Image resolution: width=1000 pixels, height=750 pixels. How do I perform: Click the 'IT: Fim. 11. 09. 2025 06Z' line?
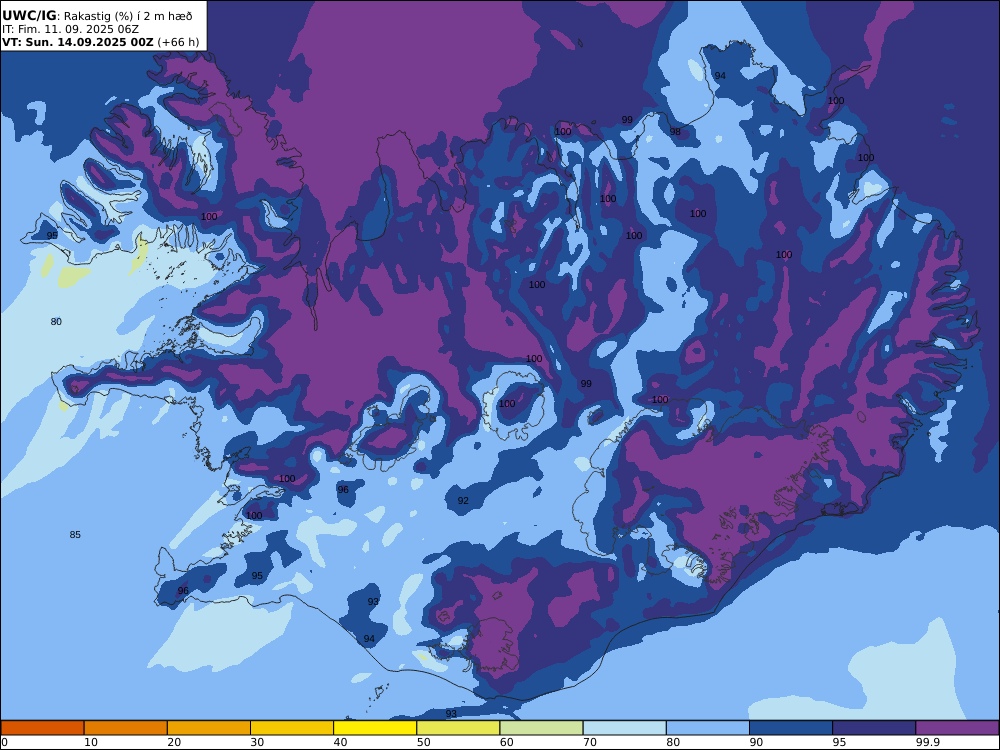point(70,29)
